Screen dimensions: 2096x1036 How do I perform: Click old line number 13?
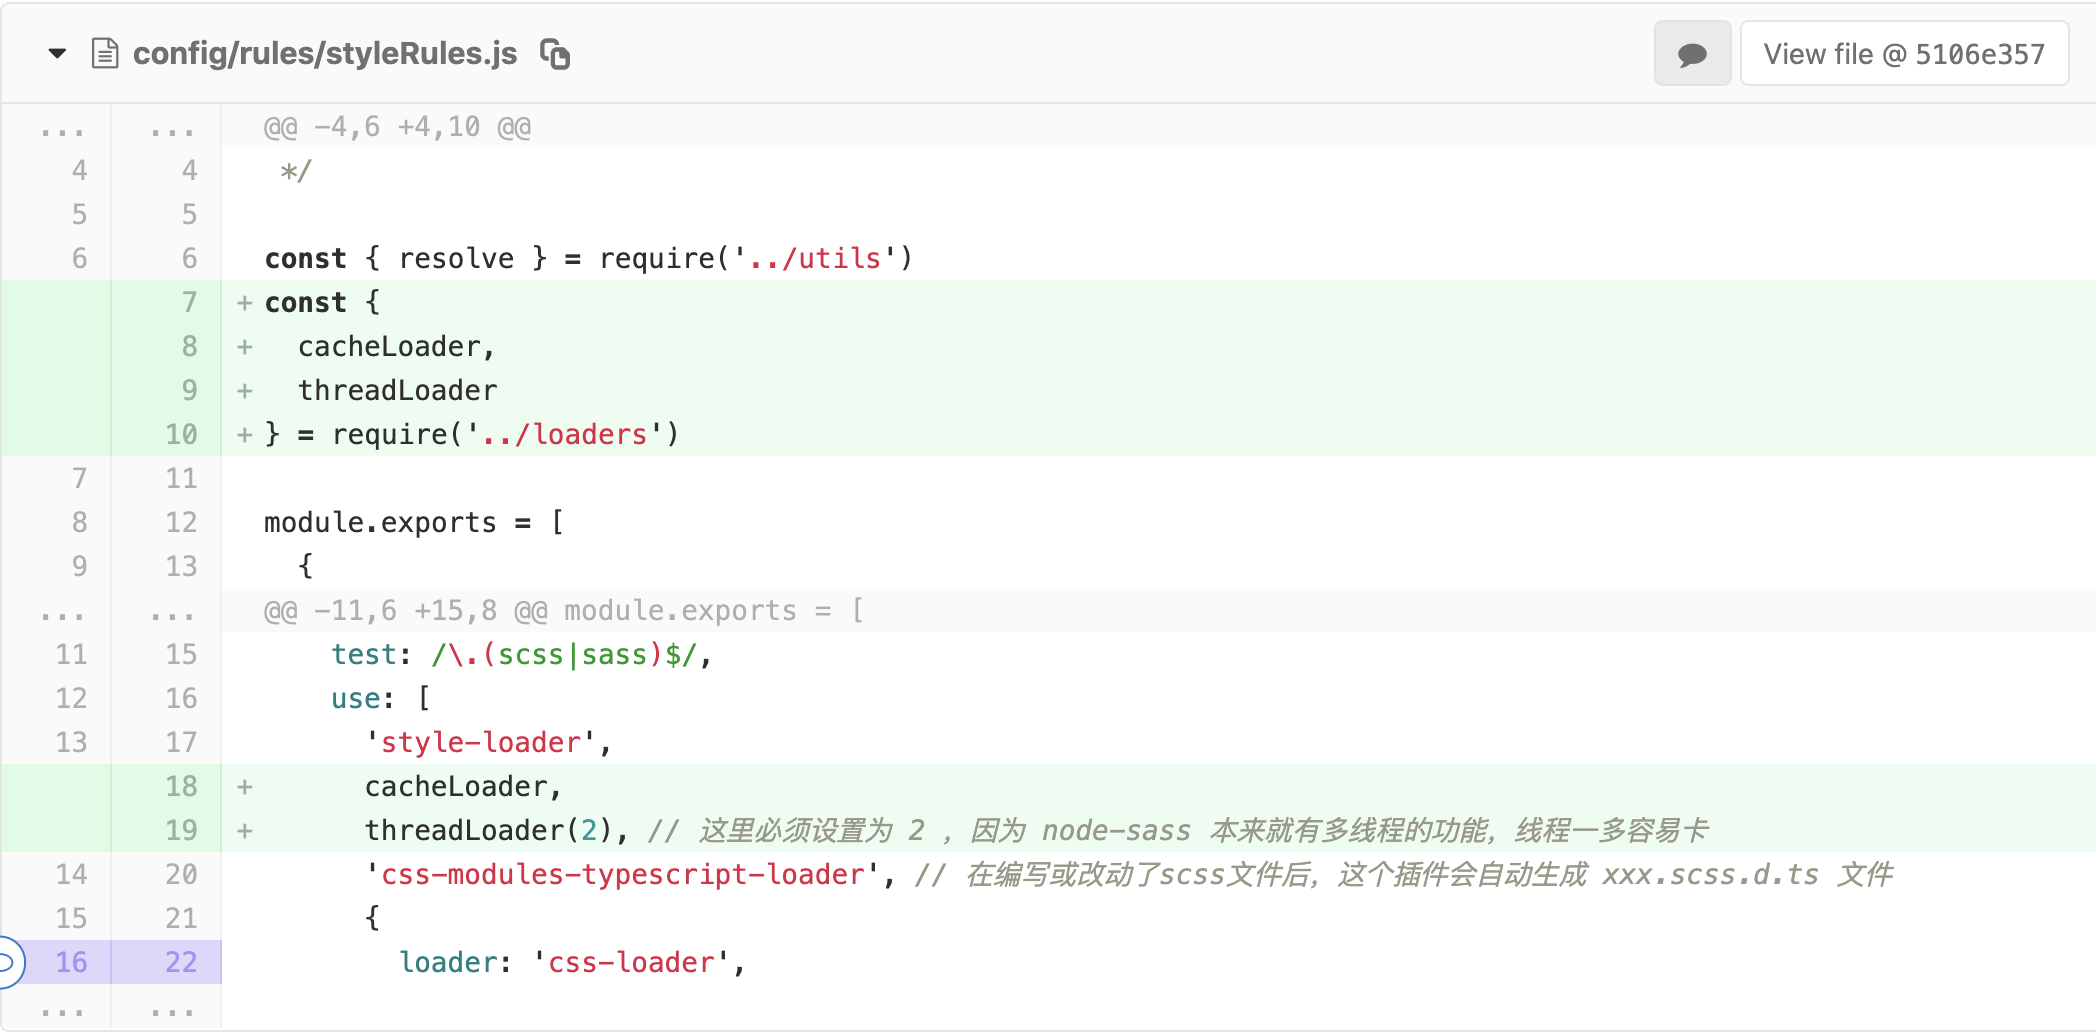point(71,743)
